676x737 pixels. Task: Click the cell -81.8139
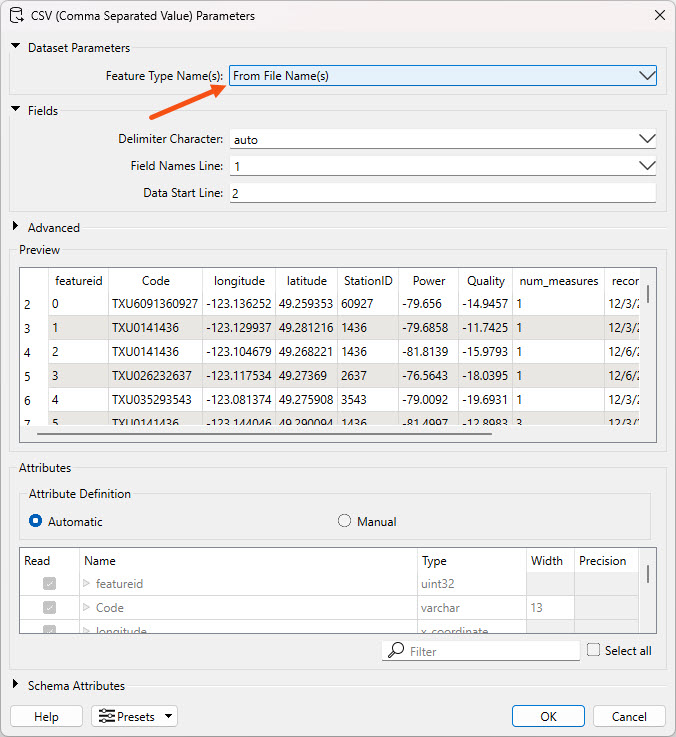[429, 352]
